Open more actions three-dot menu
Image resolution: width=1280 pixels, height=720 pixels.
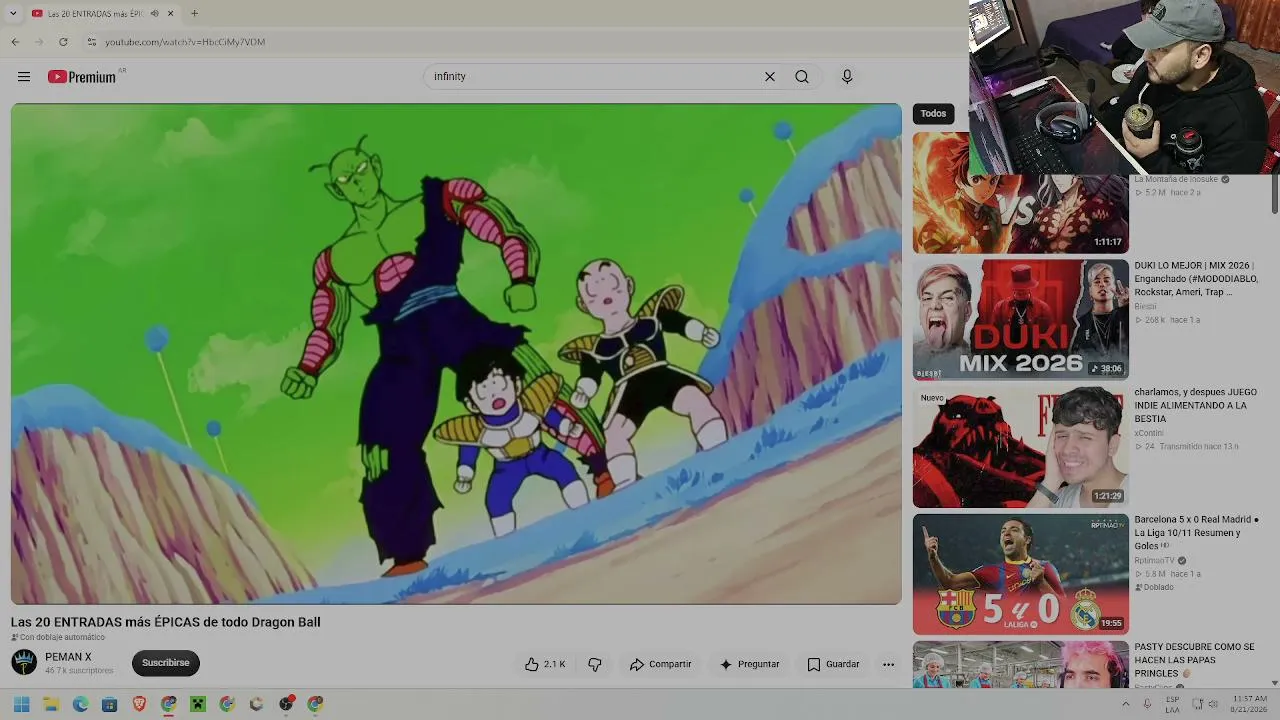coord(888,664)
